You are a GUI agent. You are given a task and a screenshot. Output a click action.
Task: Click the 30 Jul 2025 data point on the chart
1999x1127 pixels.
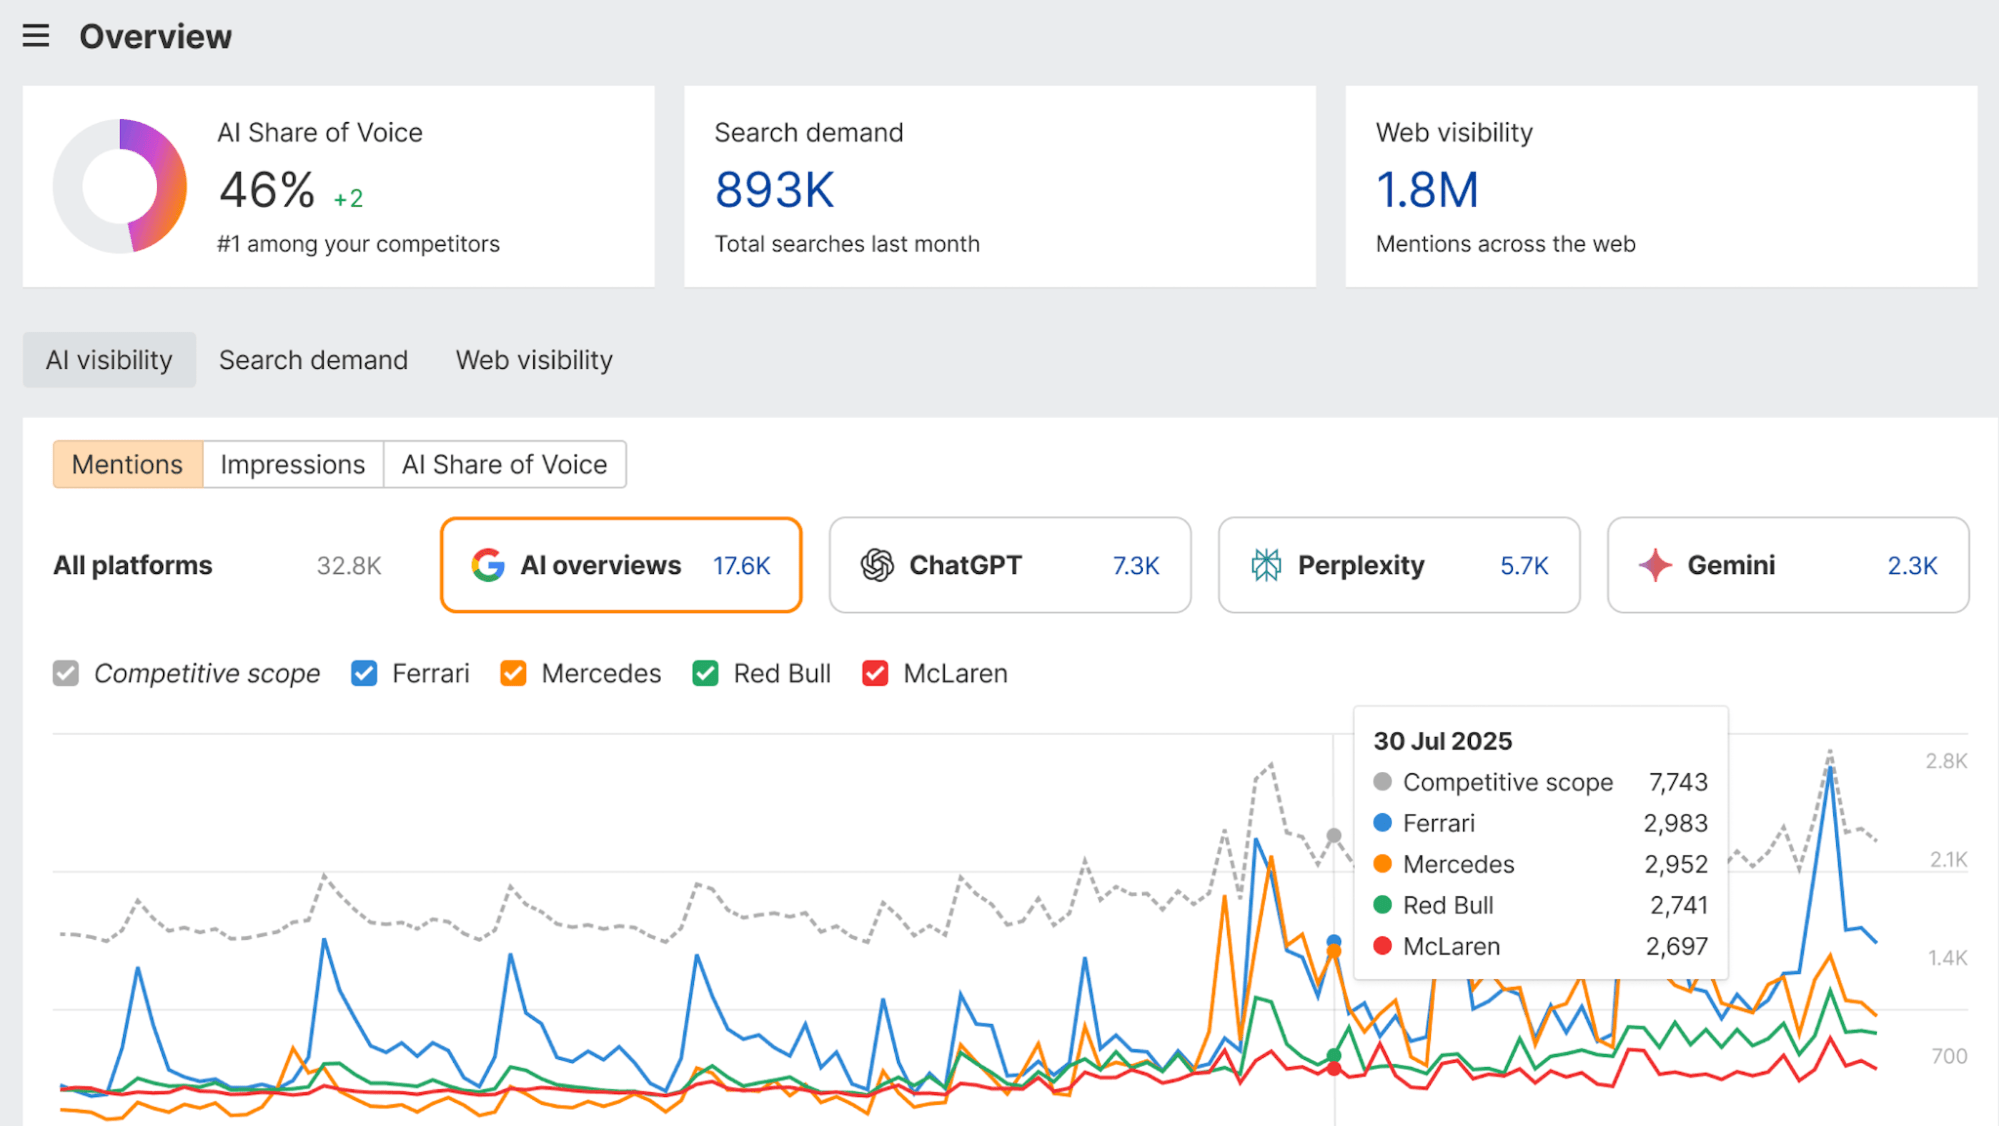click(x=1334, y=836)
